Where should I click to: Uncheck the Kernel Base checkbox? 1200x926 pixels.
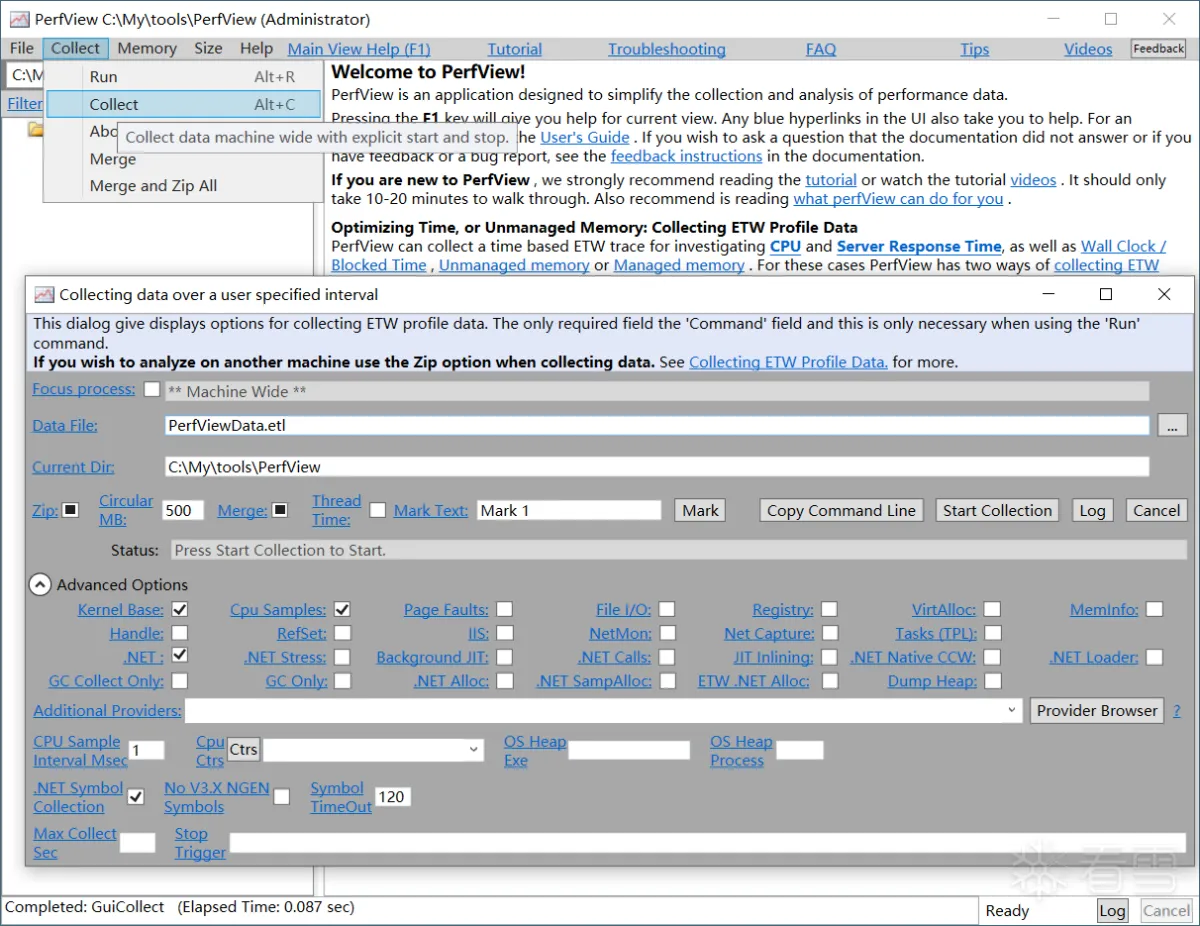[x=180, y=610]
